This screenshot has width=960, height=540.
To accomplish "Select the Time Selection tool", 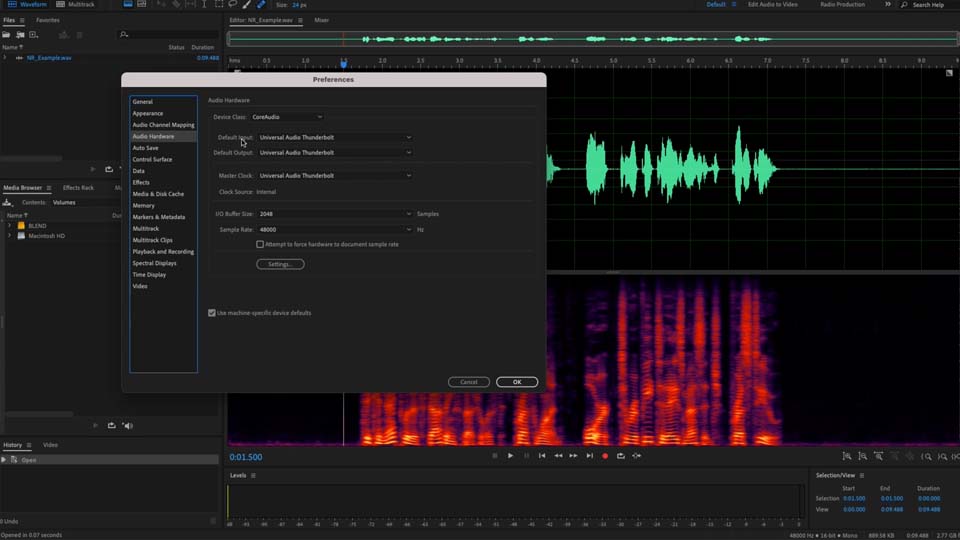I will click(x=204, y=4).
